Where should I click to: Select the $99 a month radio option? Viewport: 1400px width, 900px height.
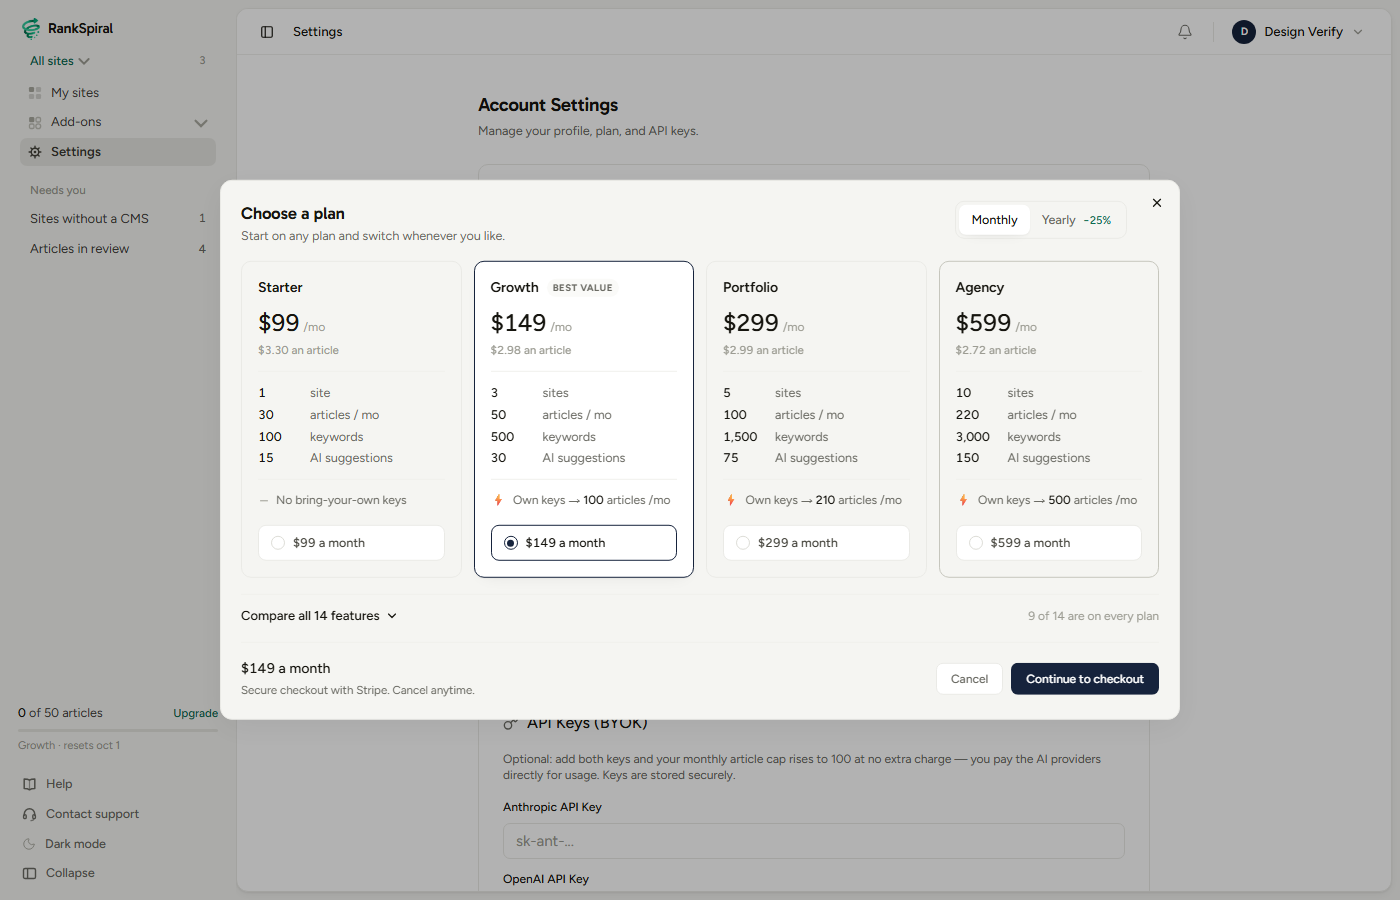351,543
